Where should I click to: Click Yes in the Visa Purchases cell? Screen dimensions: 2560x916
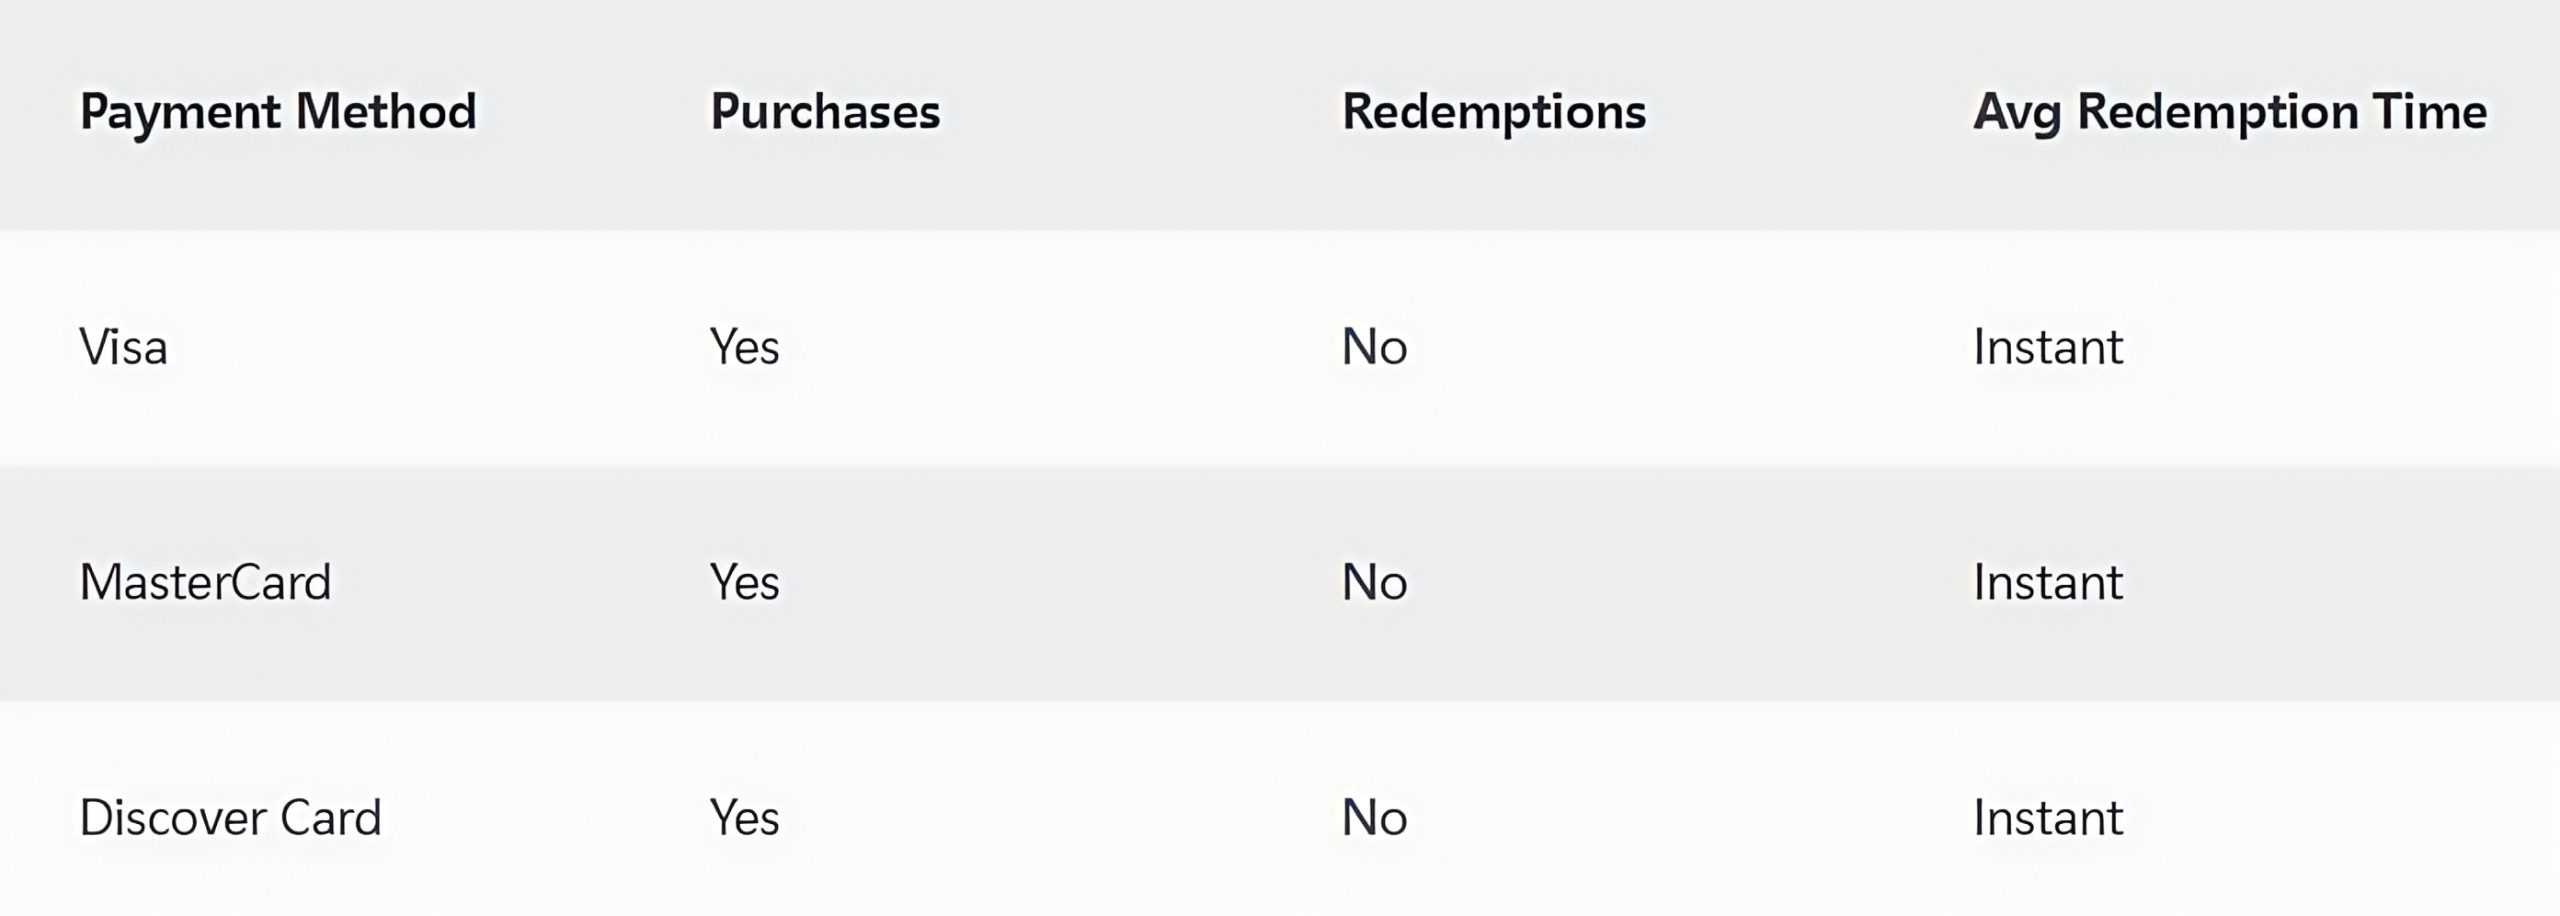tap(744, 348)
